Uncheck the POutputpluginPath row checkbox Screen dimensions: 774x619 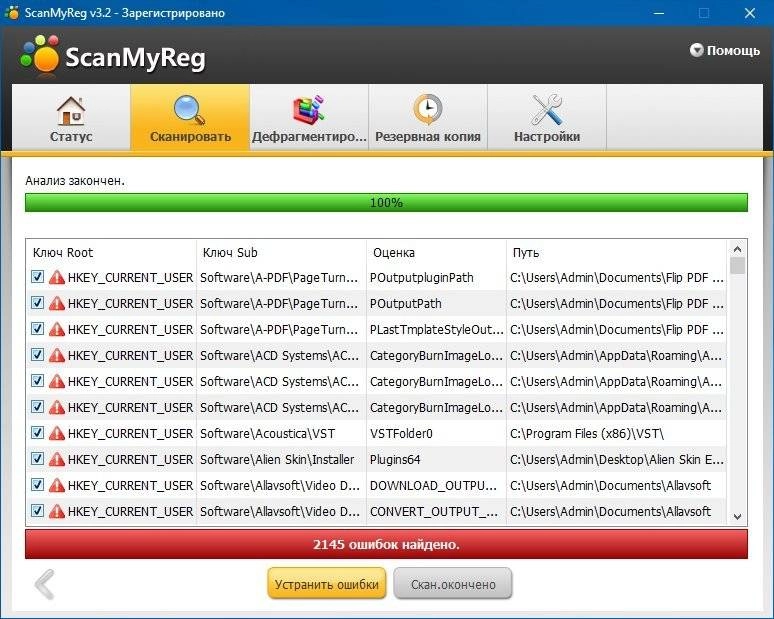pyautogui.click(x=38, y=277)
